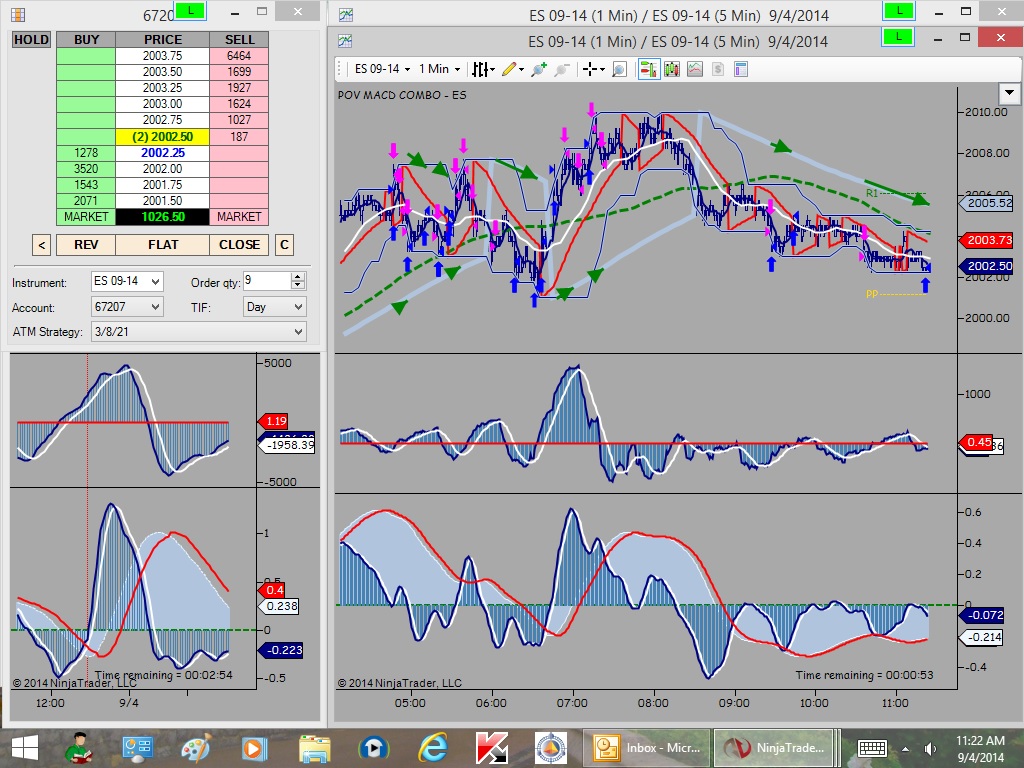This screenshot has width=1024, height=768.
Task: Click the price cell 2003.00
Action: 163,104
